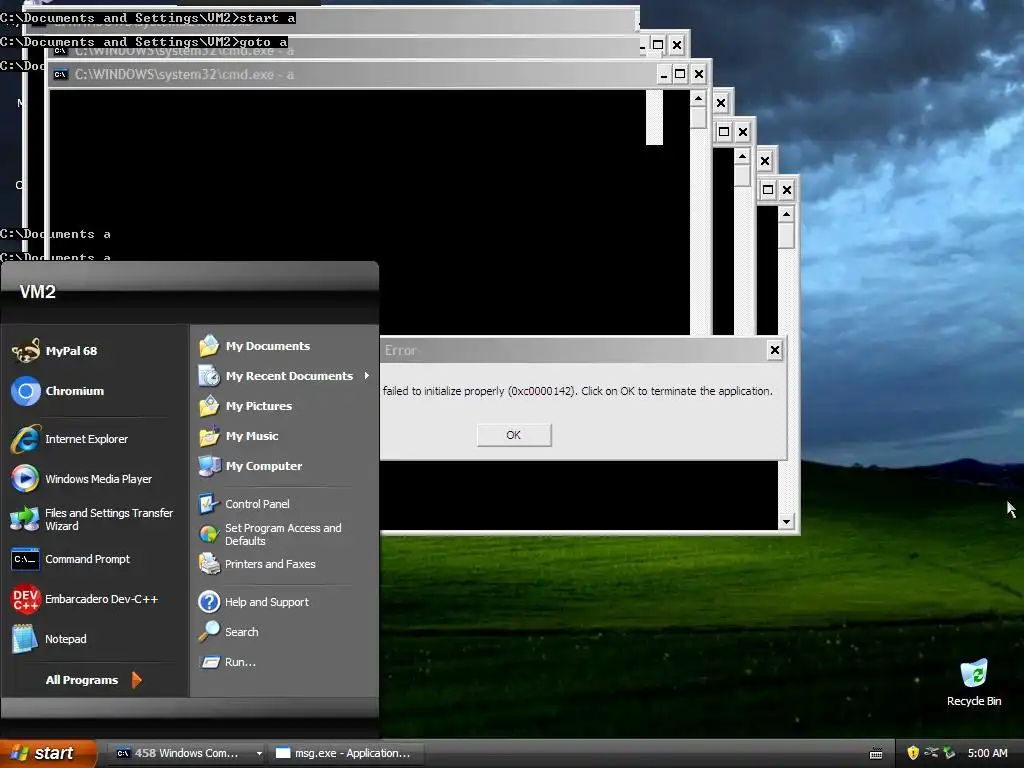Click the 5:00 AM clock
The width and height of the screenshot is (1024, 768).
coord(987,753)
